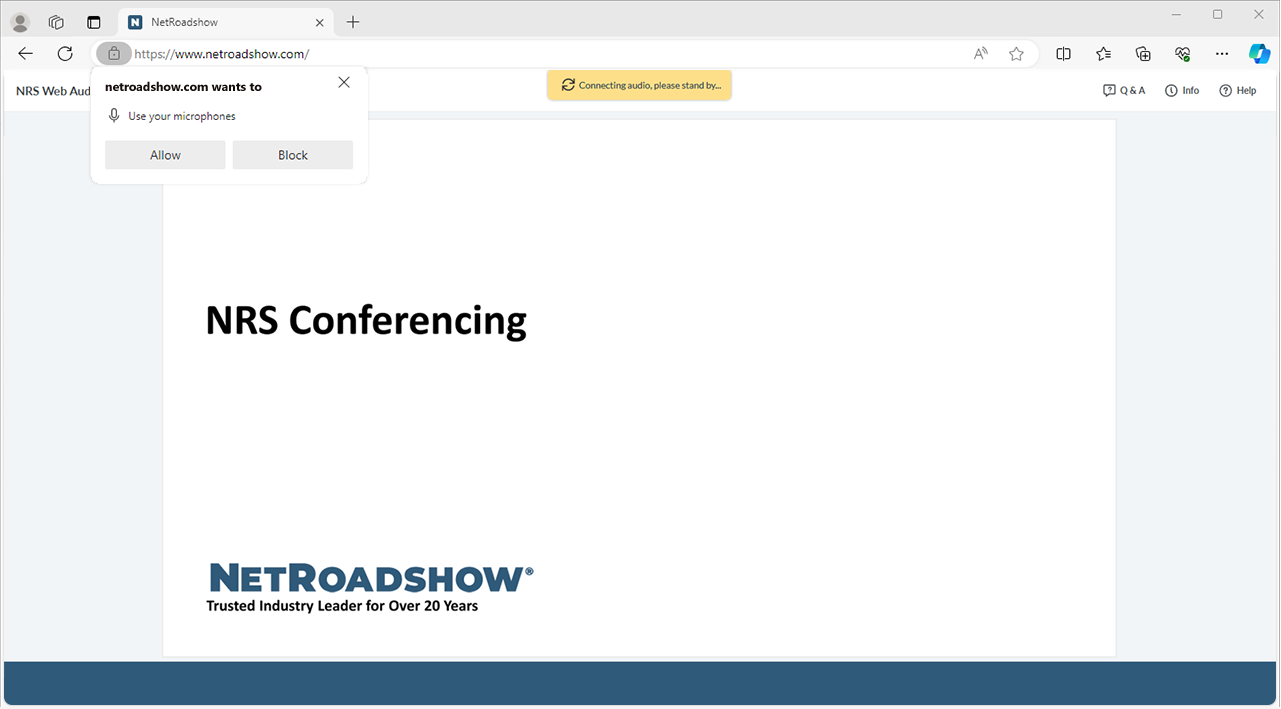Open the browser profile avatar
This screenshot has width=1281, height=709.
coord(19,21)
